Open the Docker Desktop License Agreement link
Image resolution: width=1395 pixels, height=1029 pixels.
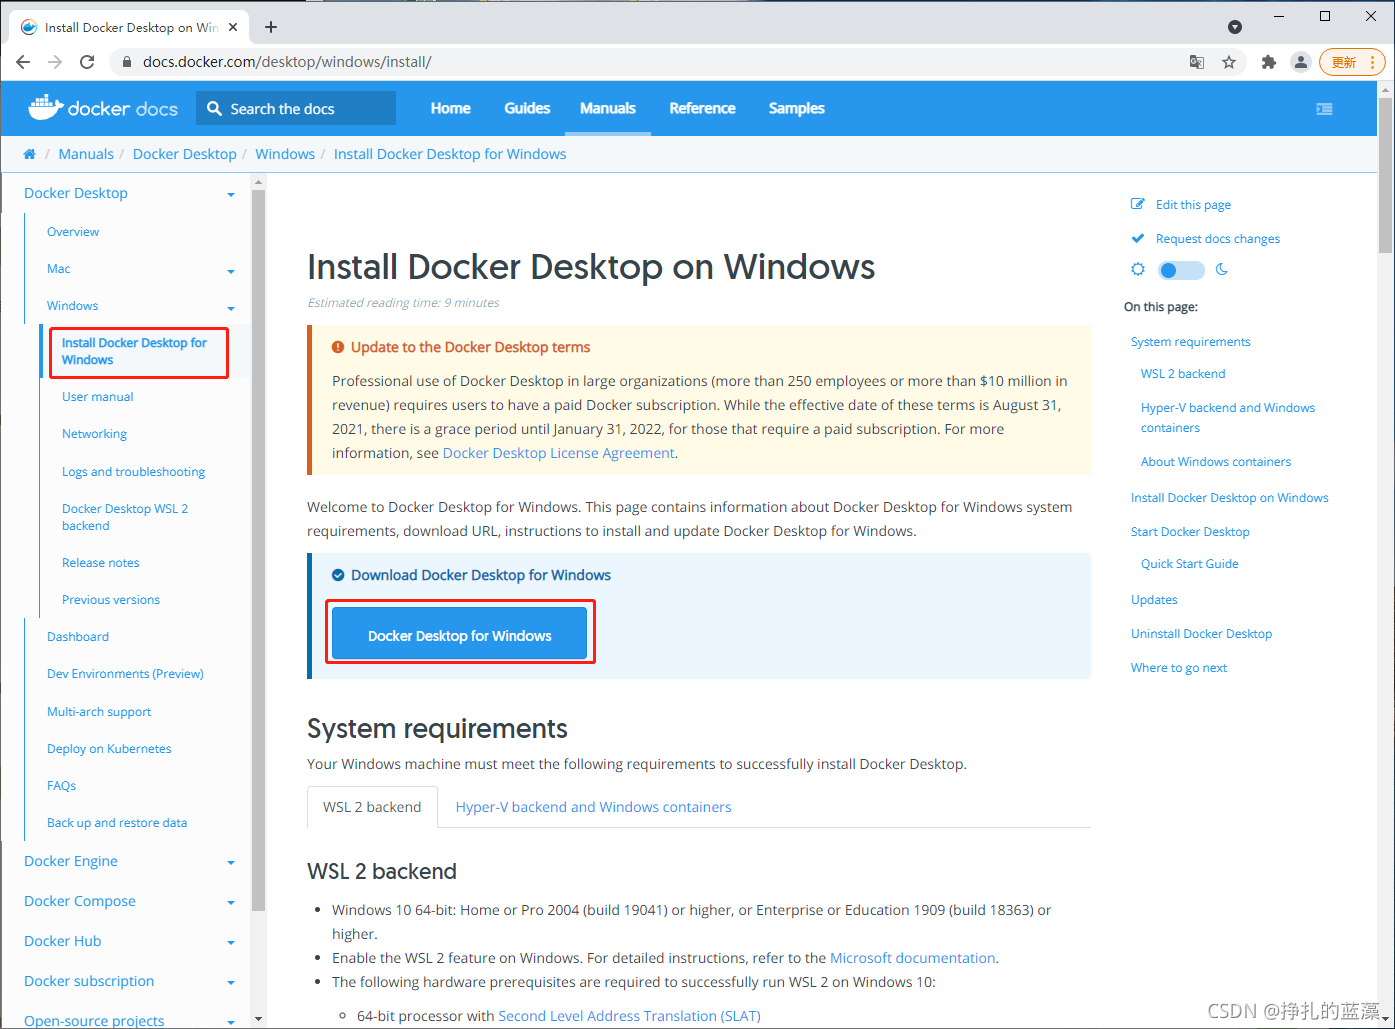pyautogui.click(x=558, y=453)
